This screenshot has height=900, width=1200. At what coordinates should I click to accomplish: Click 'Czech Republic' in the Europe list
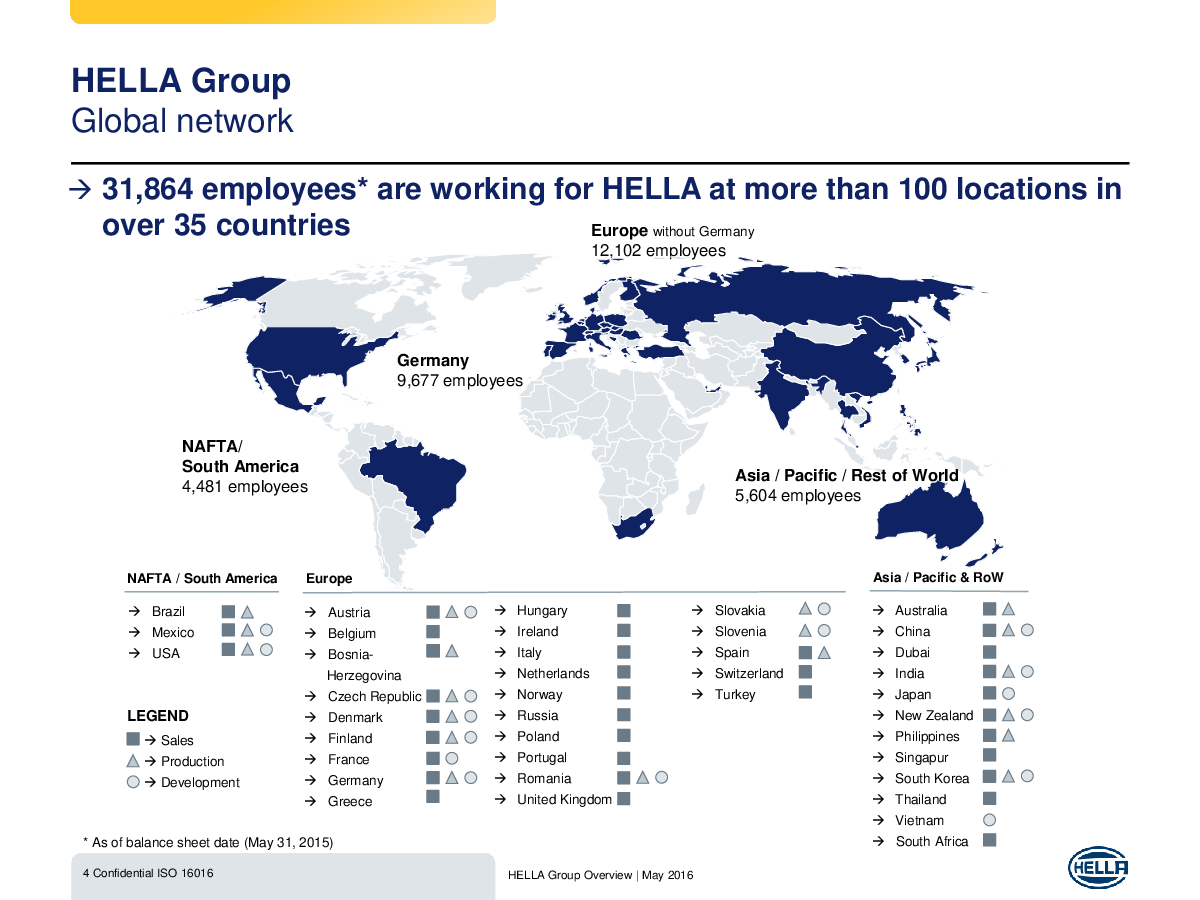coord(375,696)
